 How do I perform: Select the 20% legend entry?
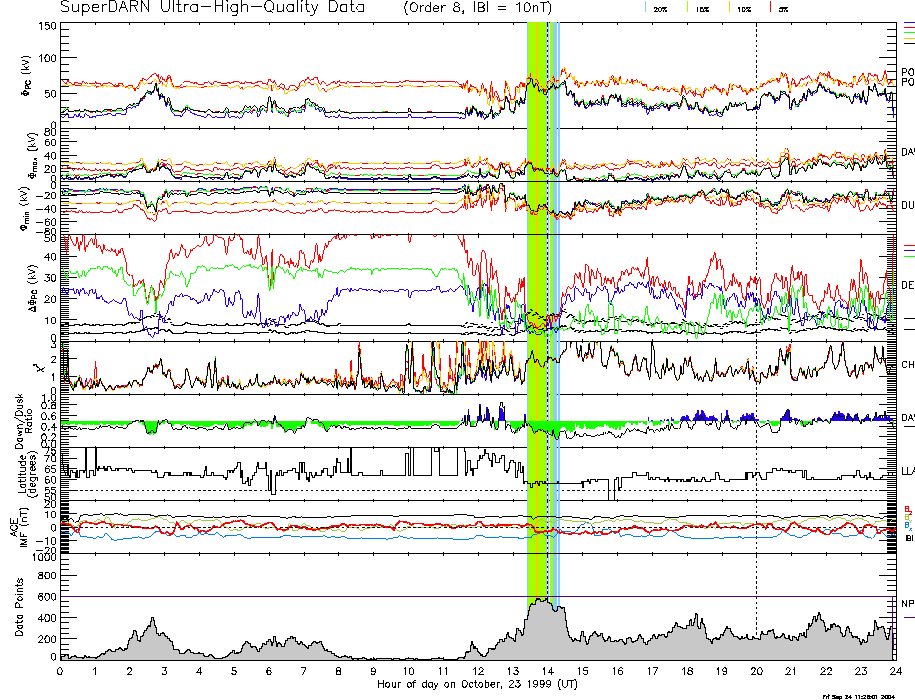pyautogui.click(x=660, y=9)
